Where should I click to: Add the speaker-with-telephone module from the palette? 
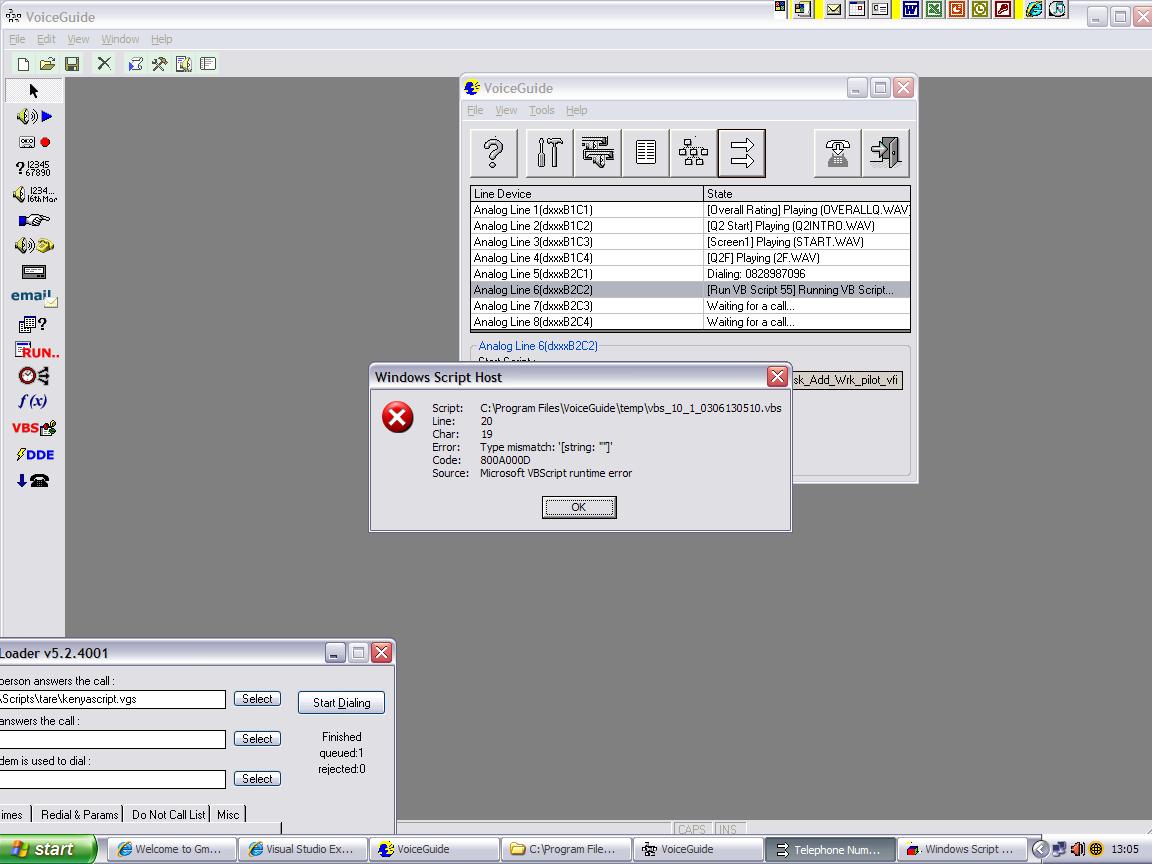point(34,245)
